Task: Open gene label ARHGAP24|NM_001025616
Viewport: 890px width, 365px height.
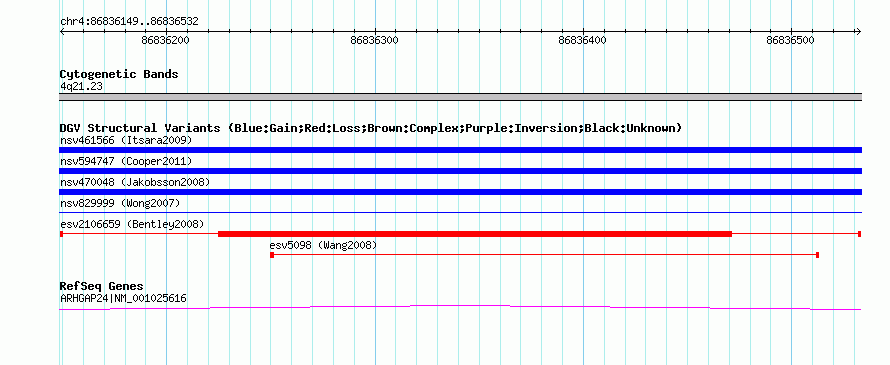Action: [123, 298]
